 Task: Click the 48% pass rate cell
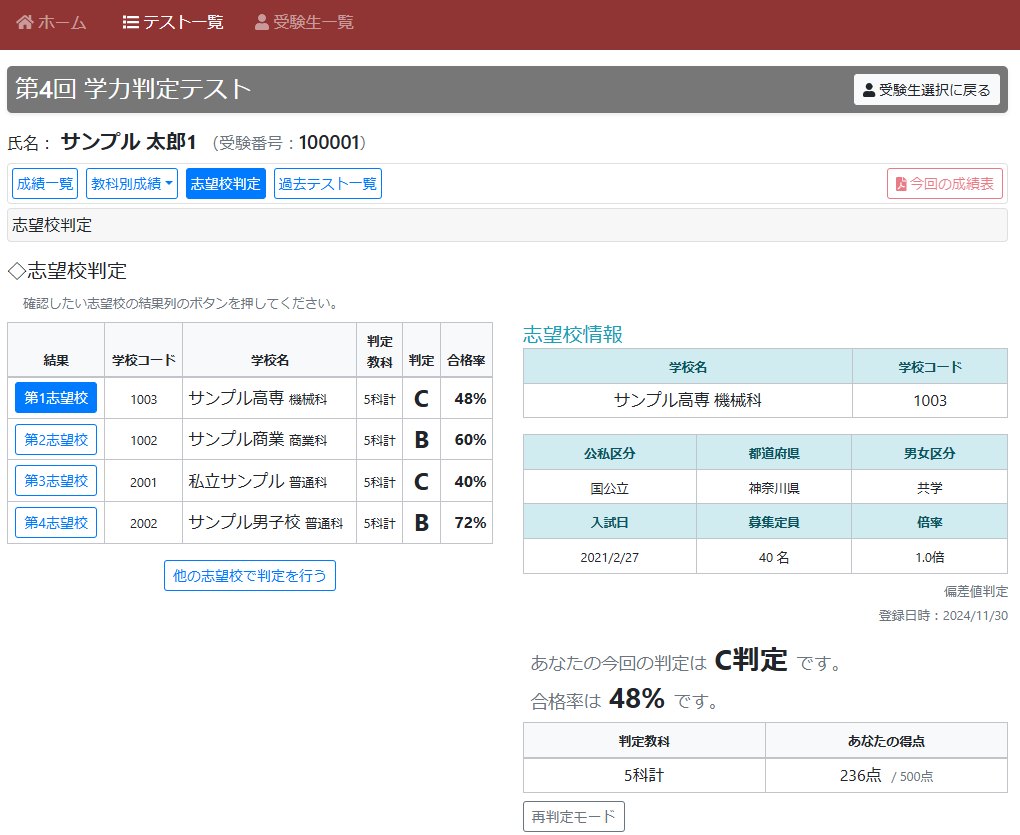tap(467, 399)
